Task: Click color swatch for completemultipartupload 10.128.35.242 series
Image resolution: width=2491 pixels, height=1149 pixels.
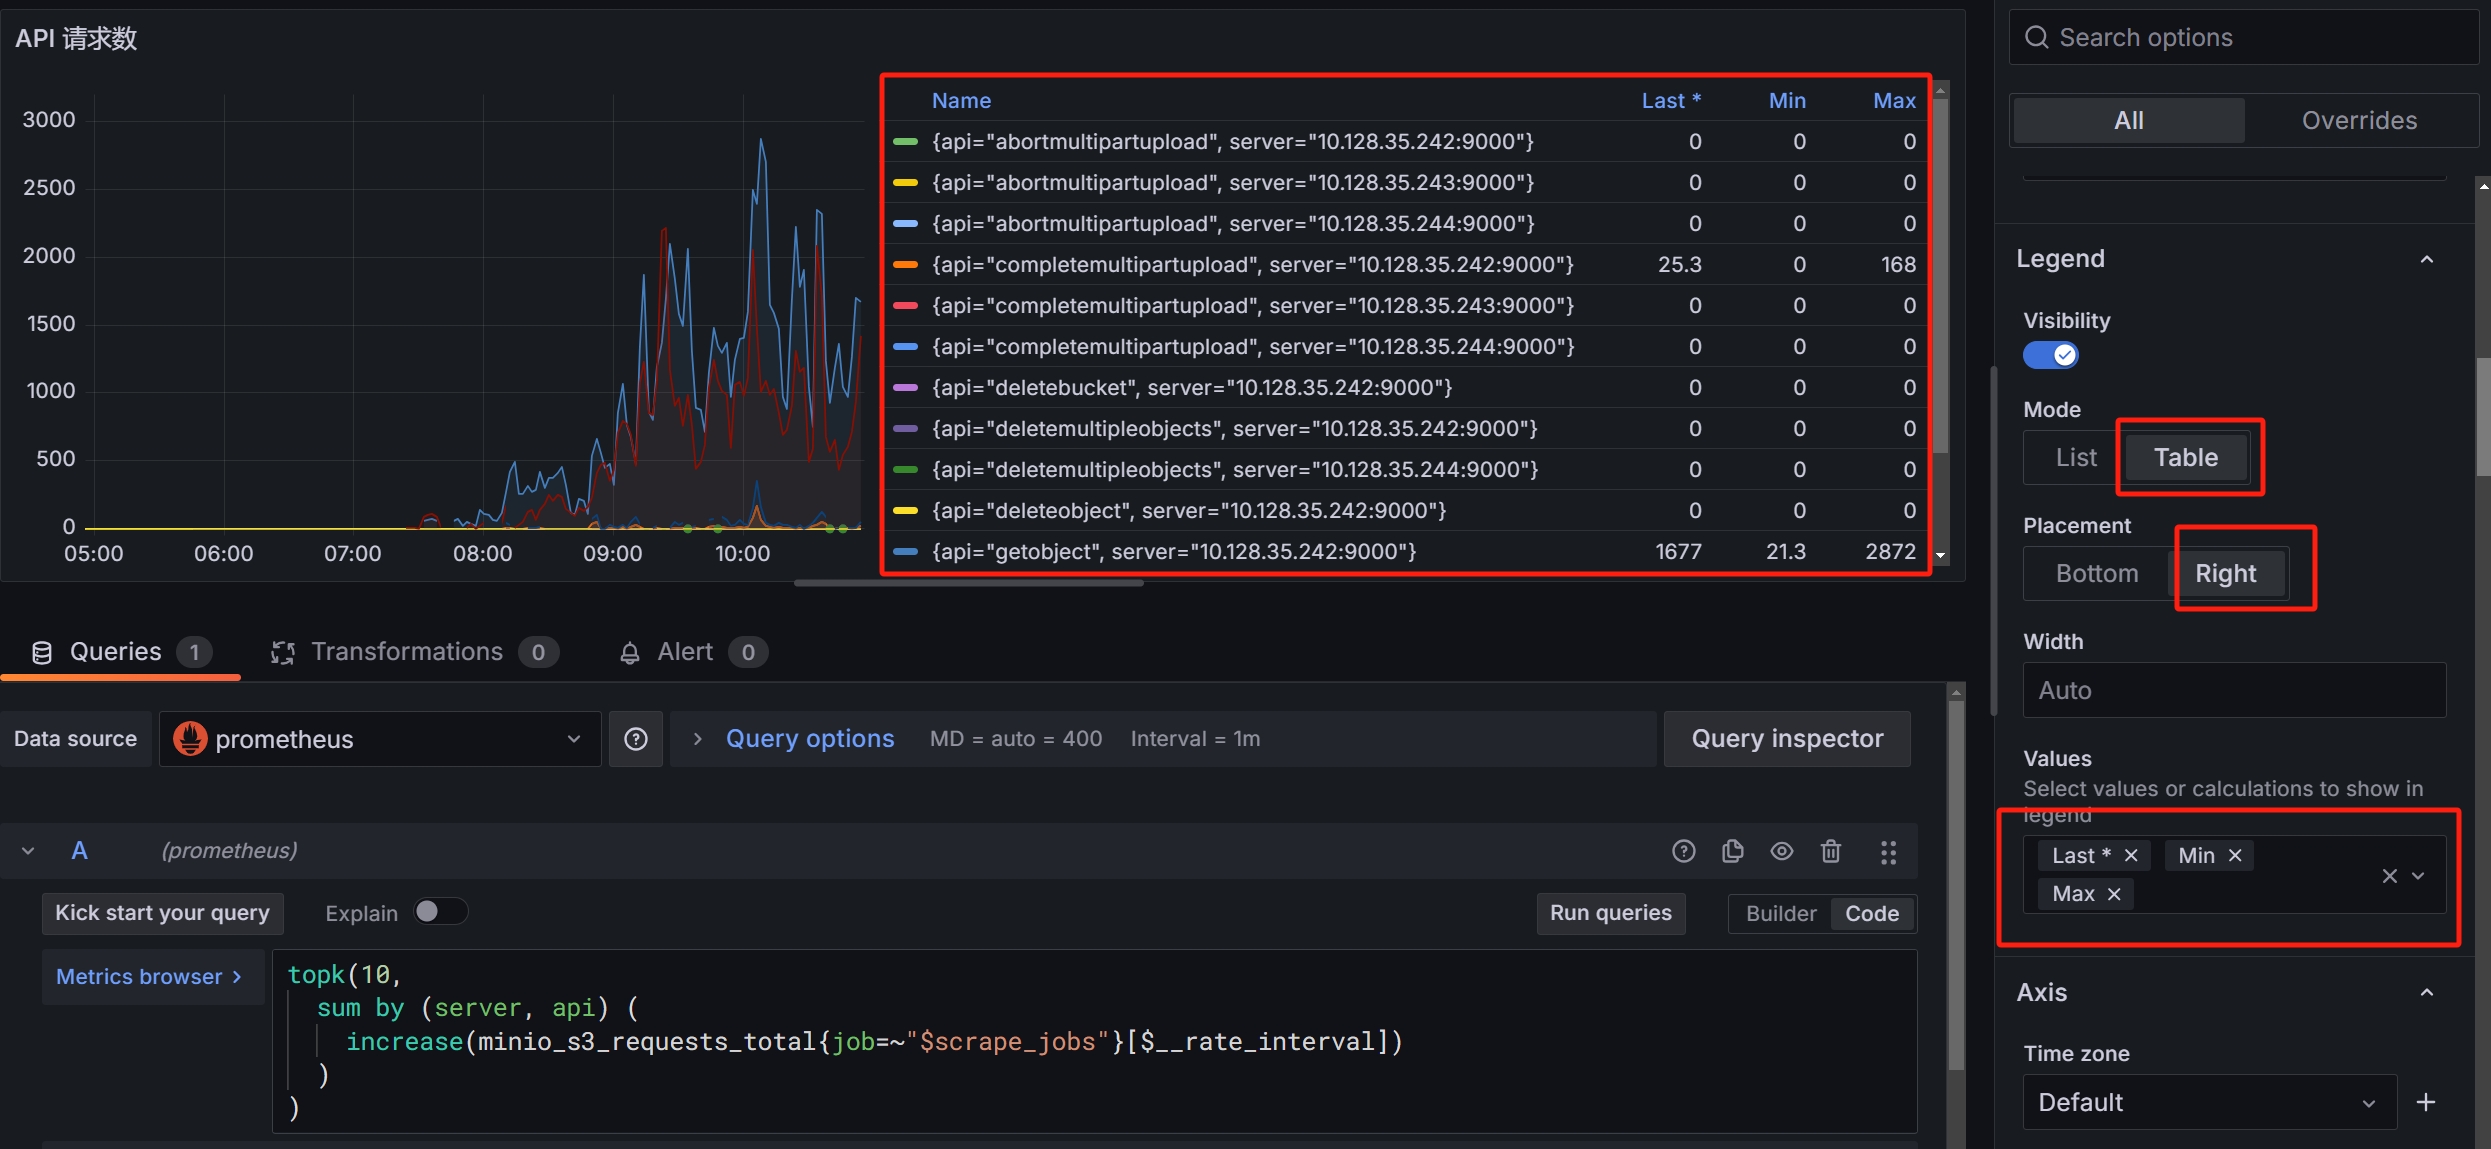Action: click(x=905, y=265)
